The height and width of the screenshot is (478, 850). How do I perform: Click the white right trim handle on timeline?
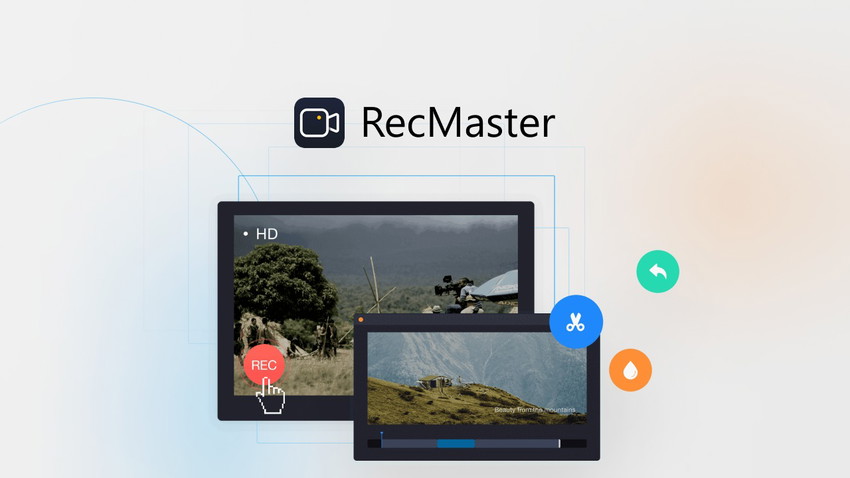click(559, 443)
